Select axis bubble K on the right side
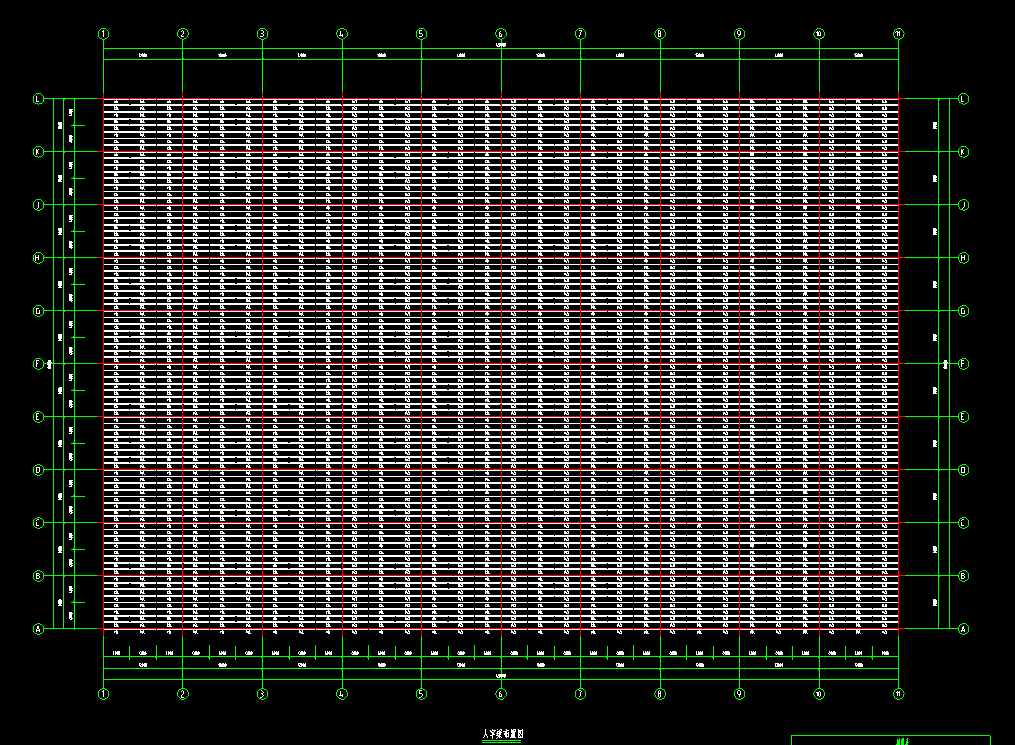1015x745 pixels. (963, 152)
